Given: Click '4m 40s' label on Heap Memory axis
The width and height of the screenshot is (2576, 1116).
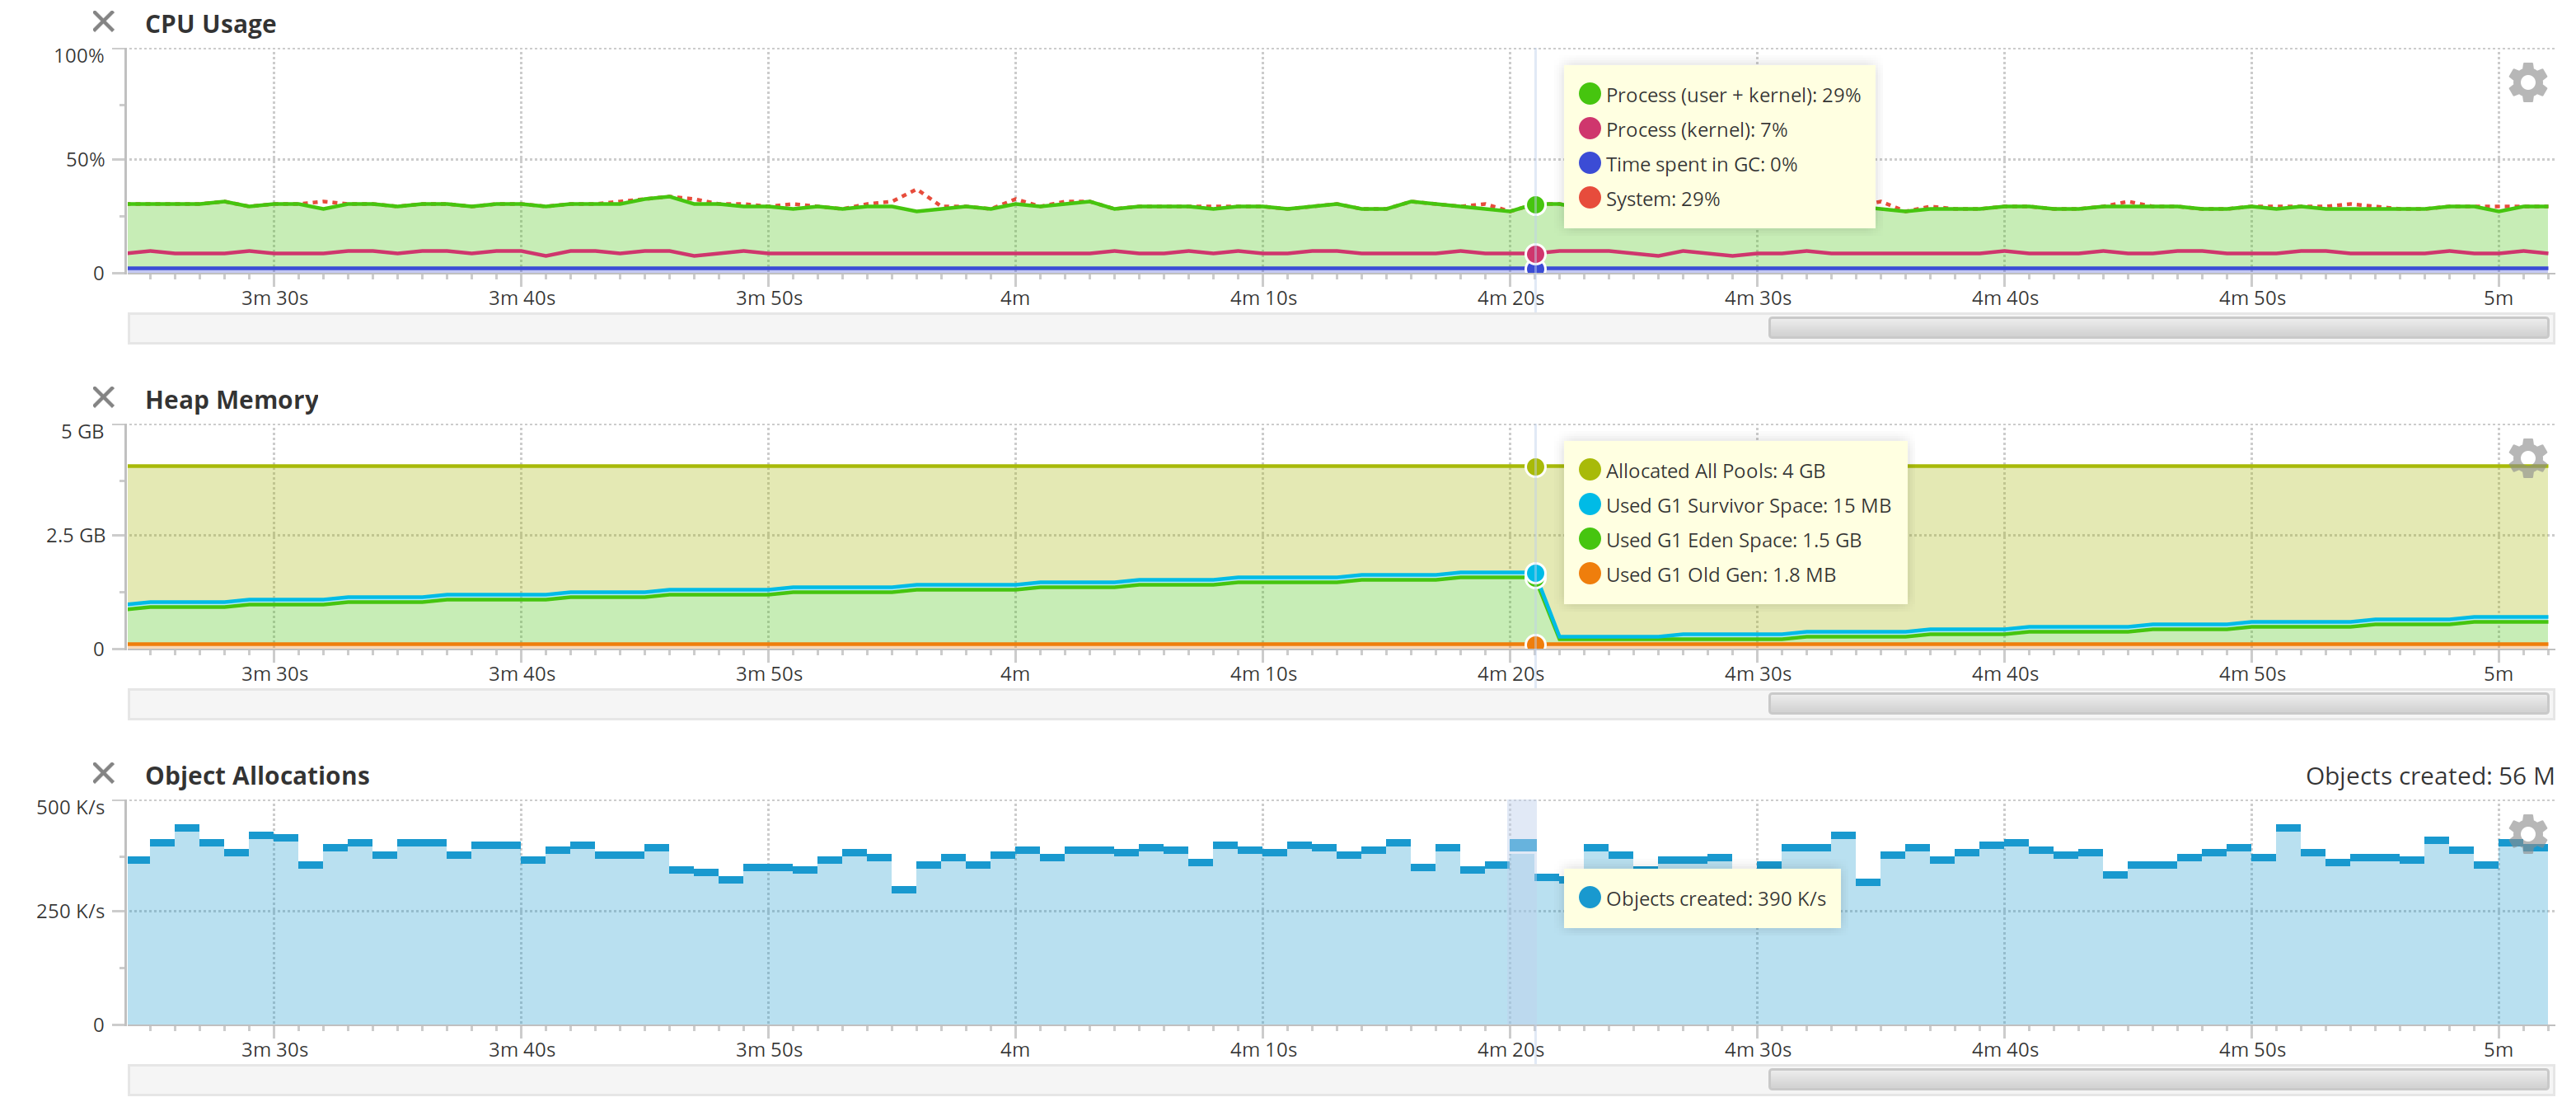Looking at the screenshot, I should (2004, 674).
